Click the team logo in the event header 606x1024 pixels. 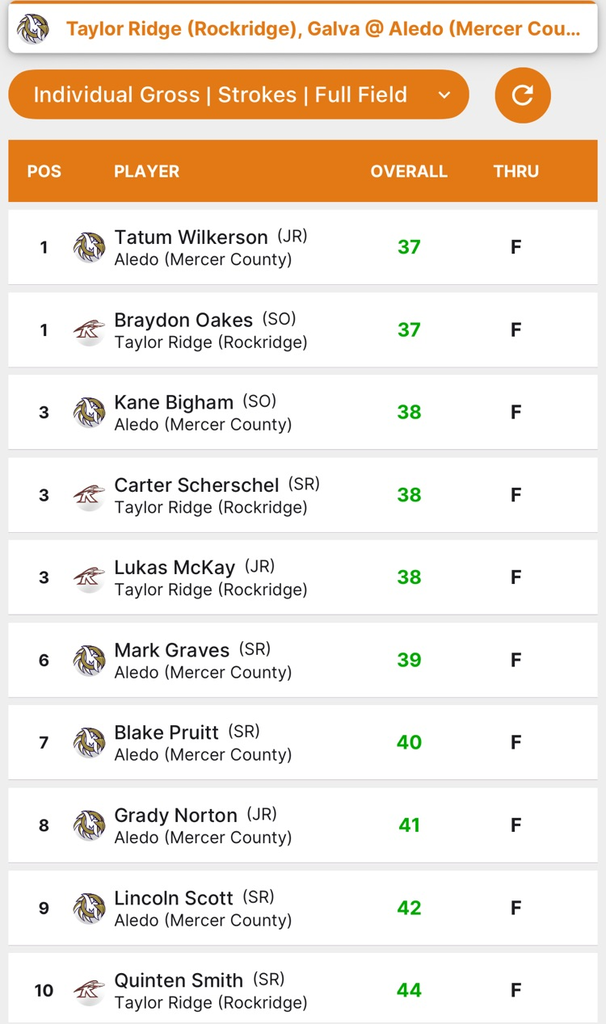33,29
